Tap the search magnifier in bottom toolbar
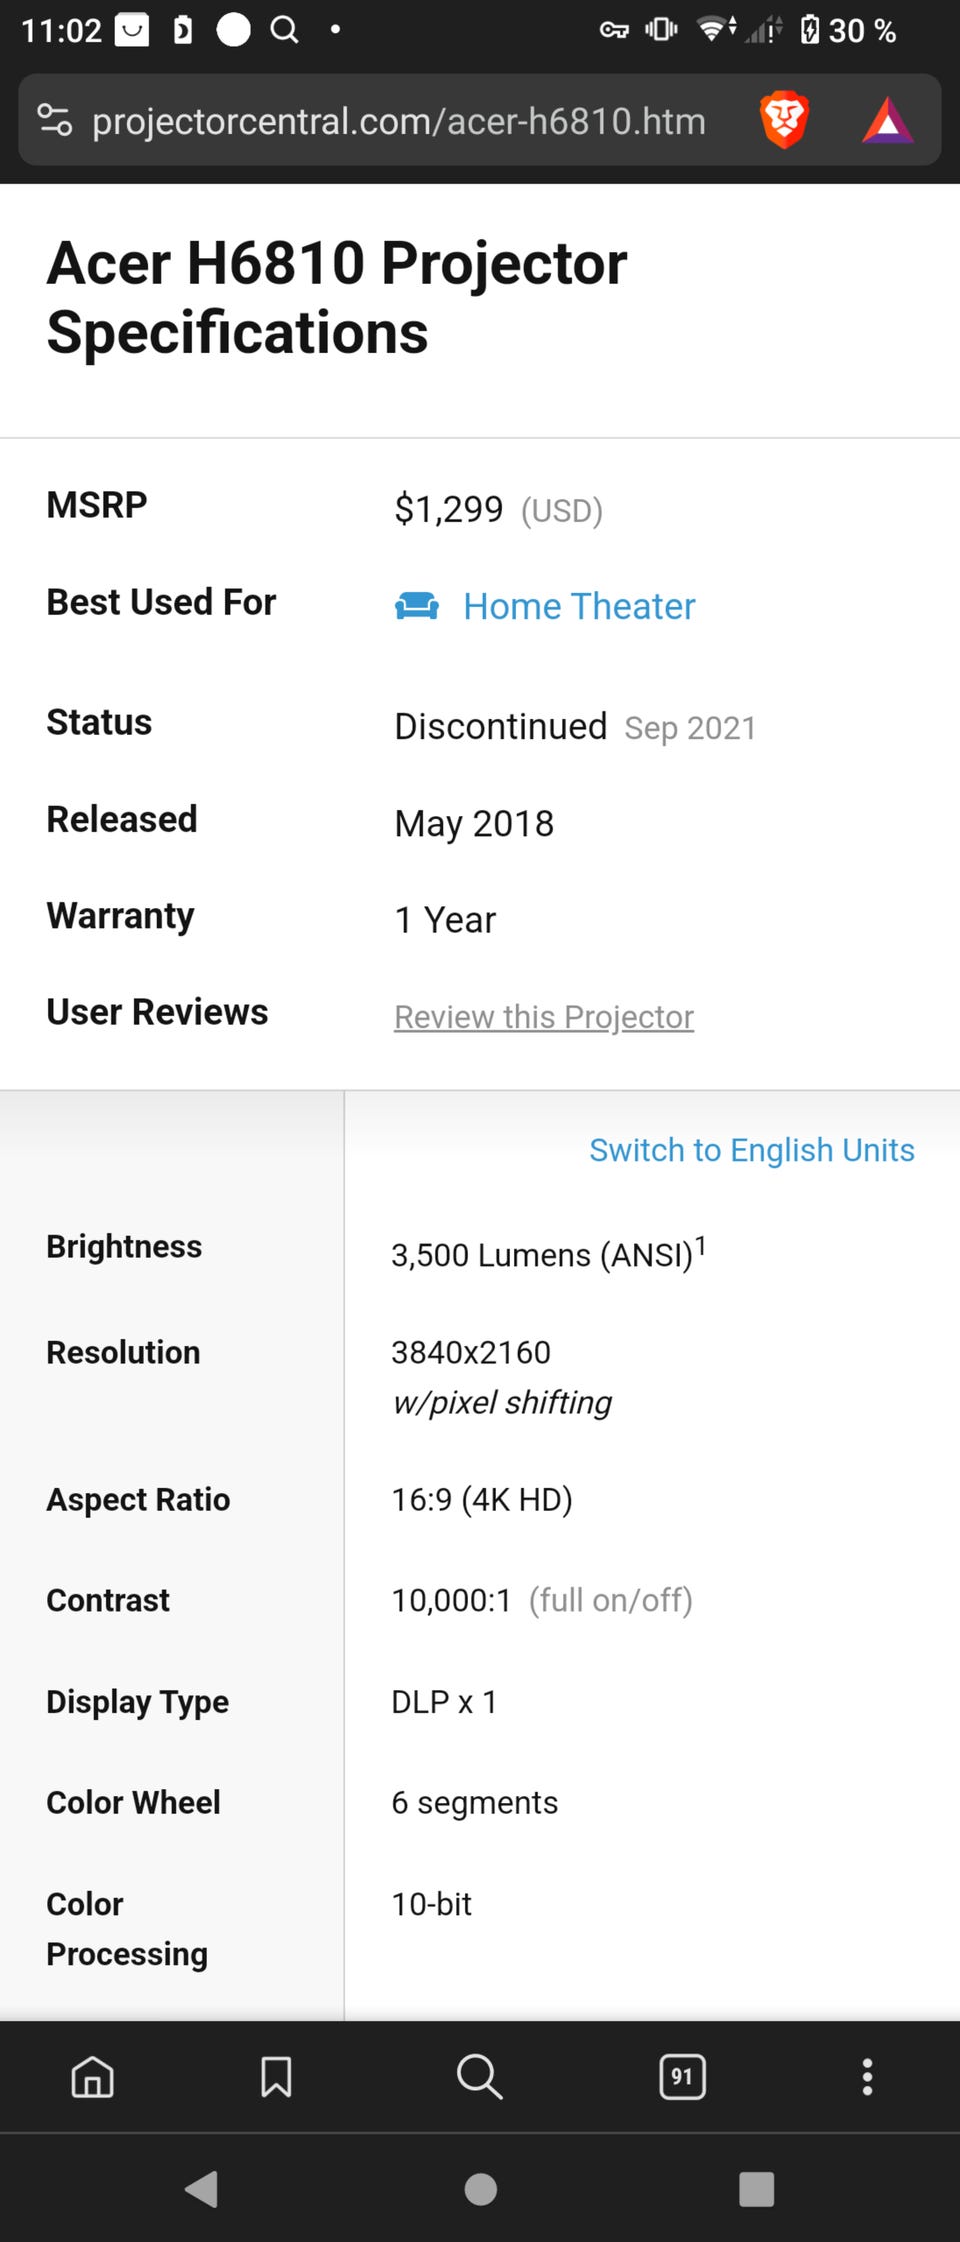This screenshot has height=2242, width=960. (x=480, y=2077)
